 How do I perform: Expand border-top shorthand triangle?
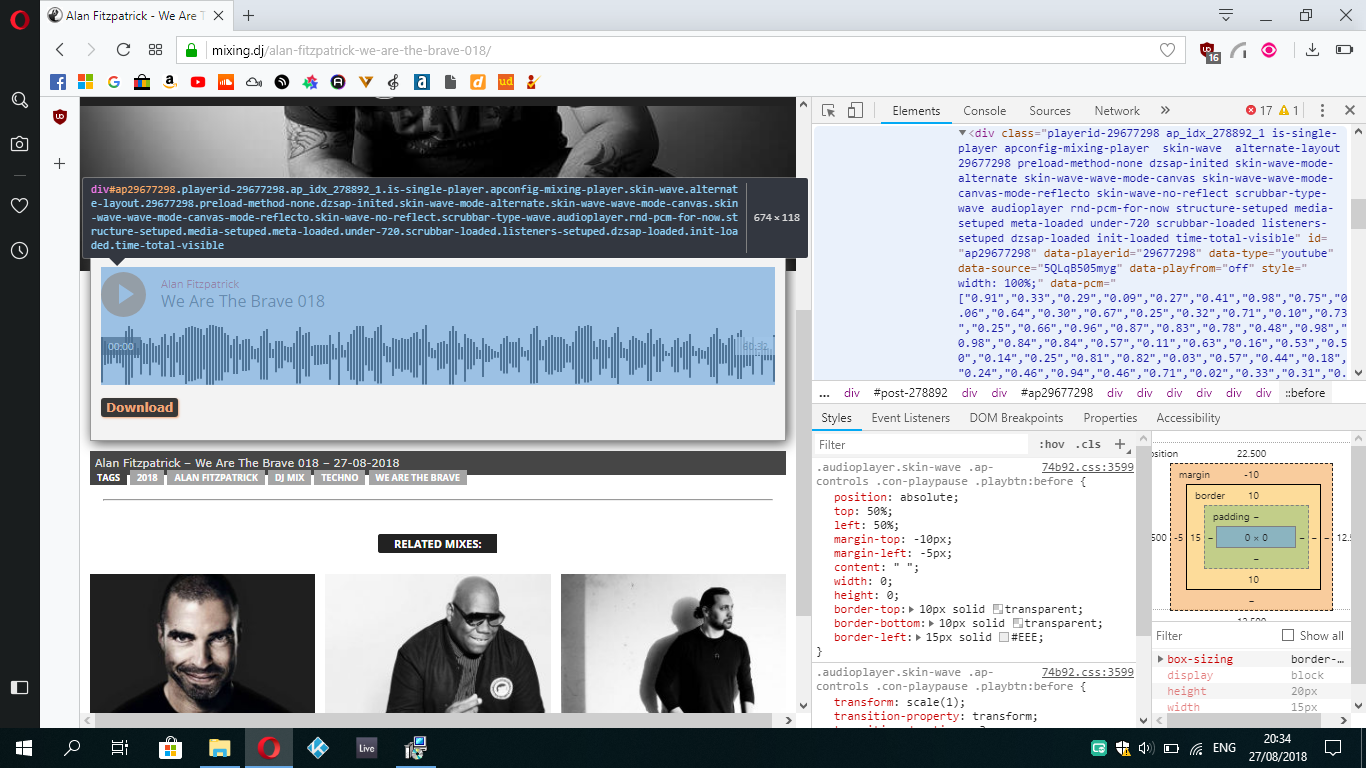tap(910, 609)
